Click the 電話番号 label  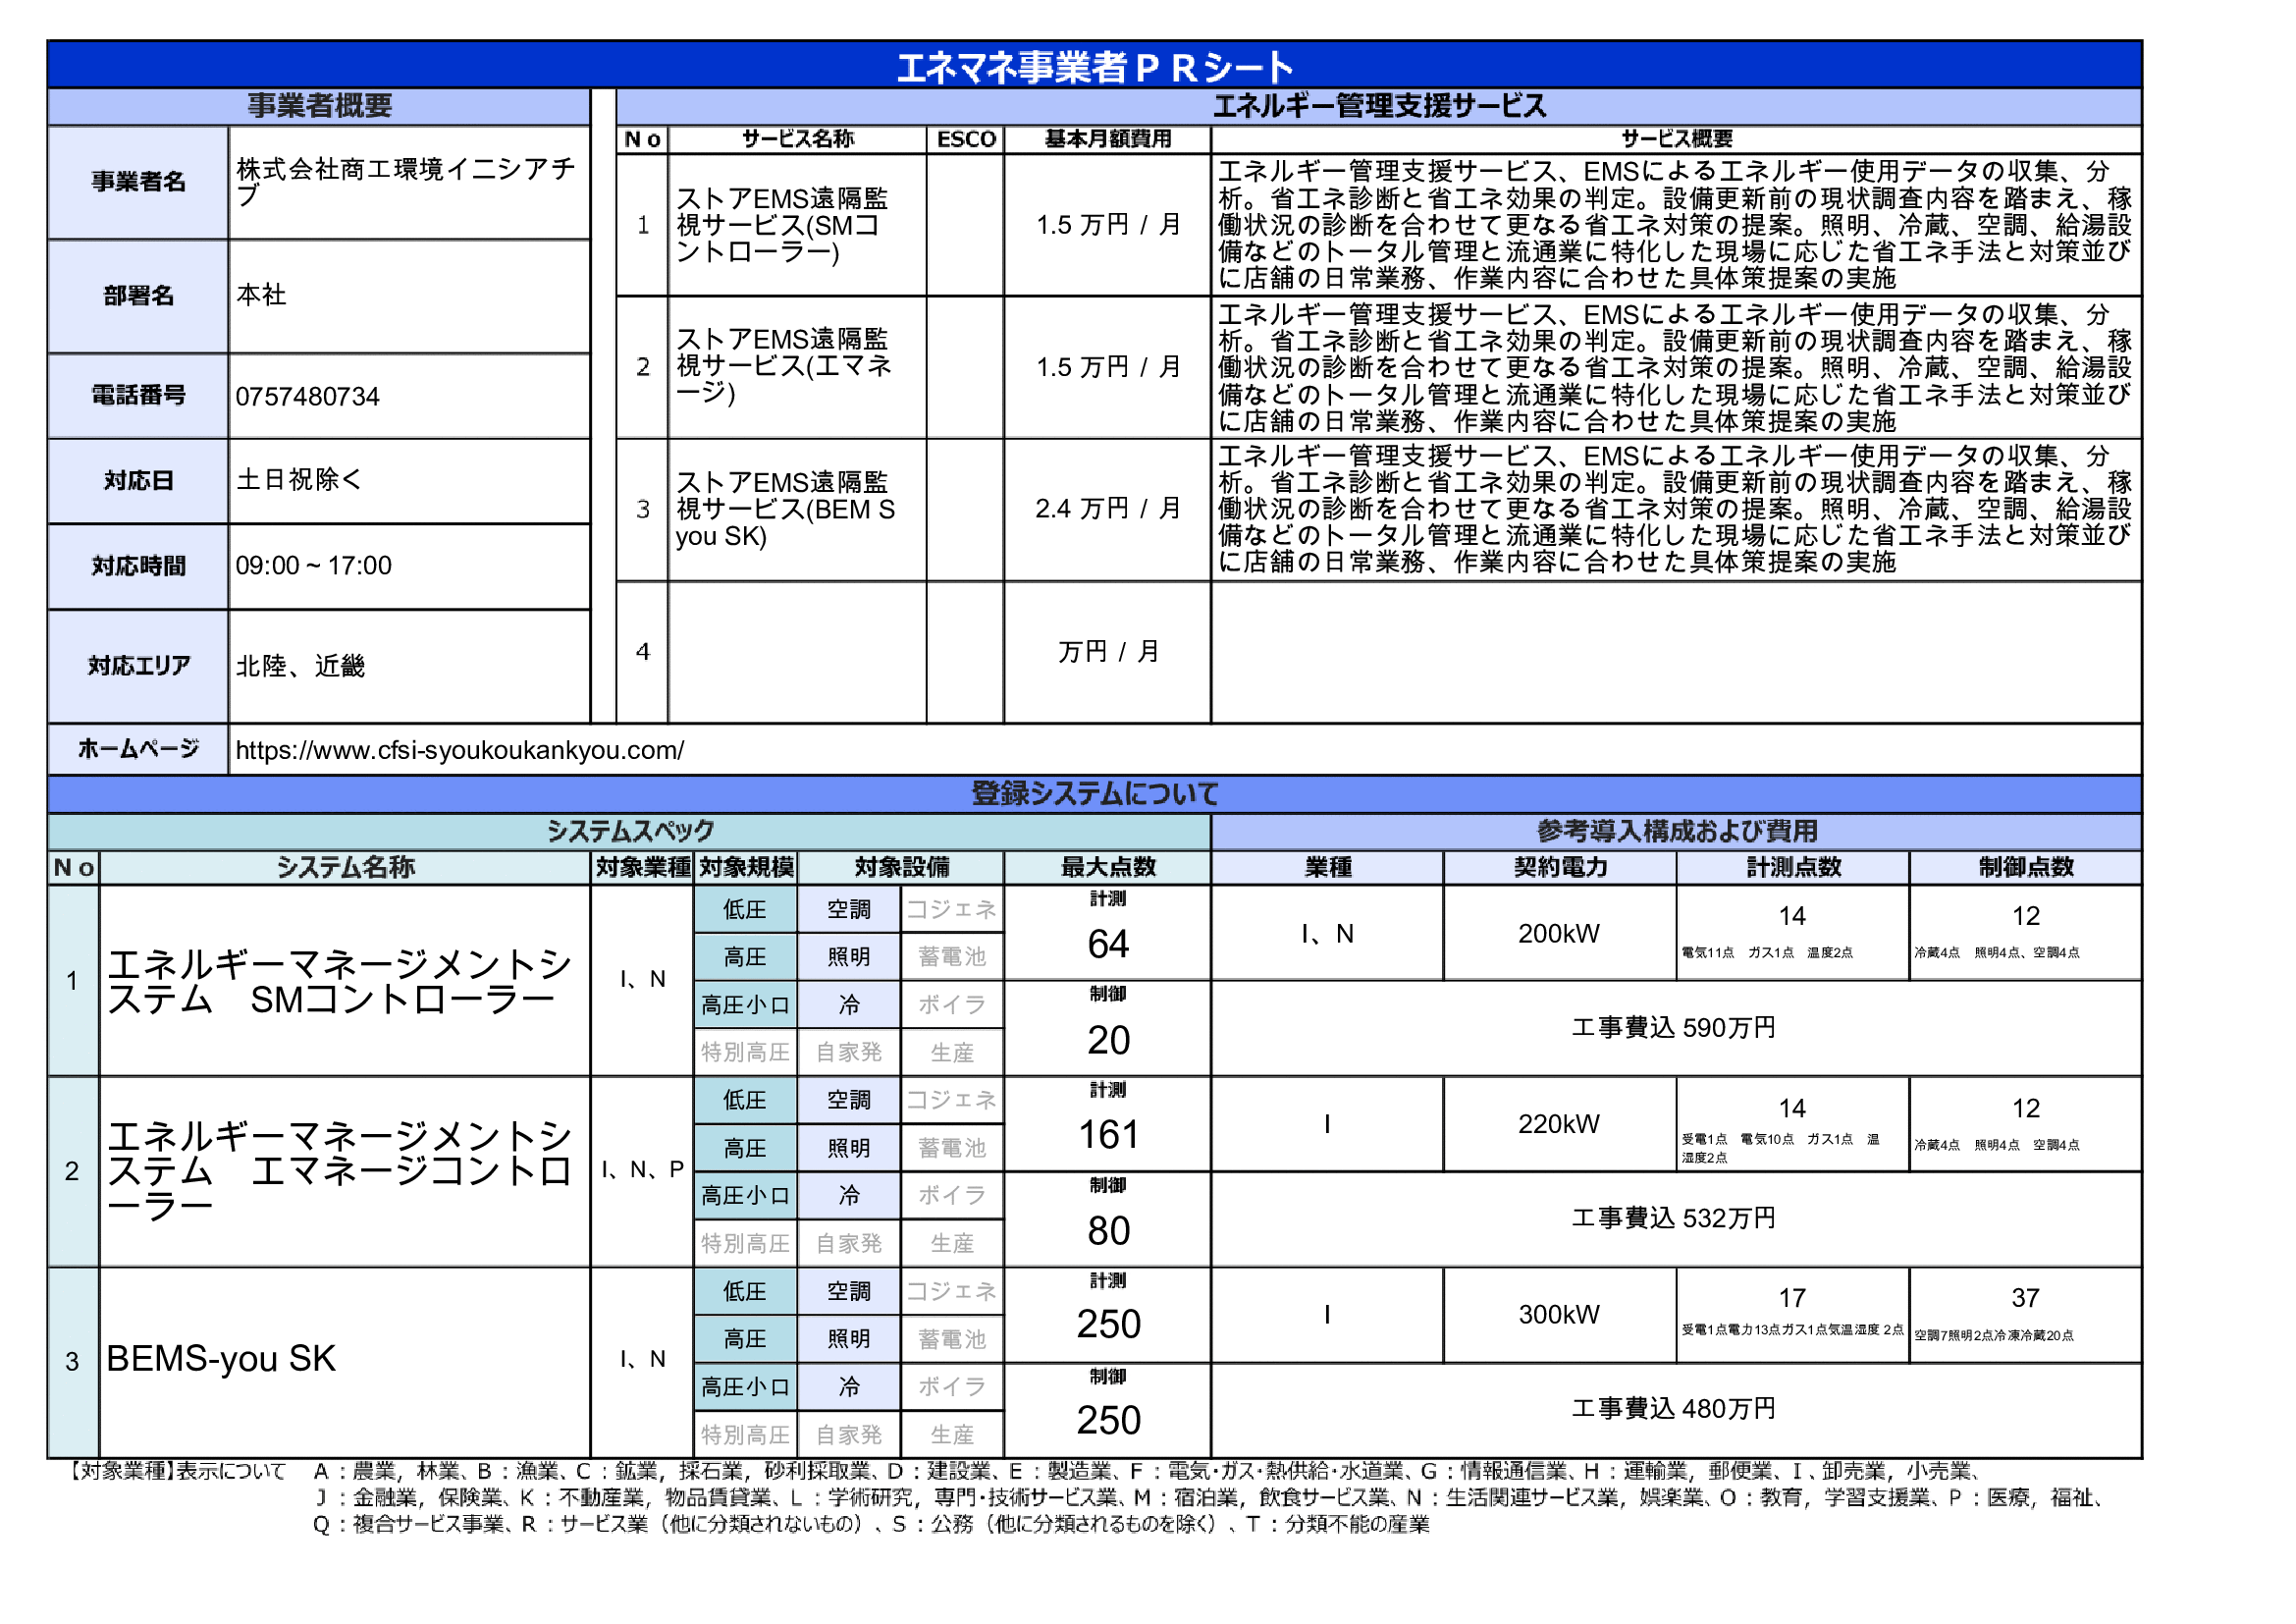click(x=138, y=396)
